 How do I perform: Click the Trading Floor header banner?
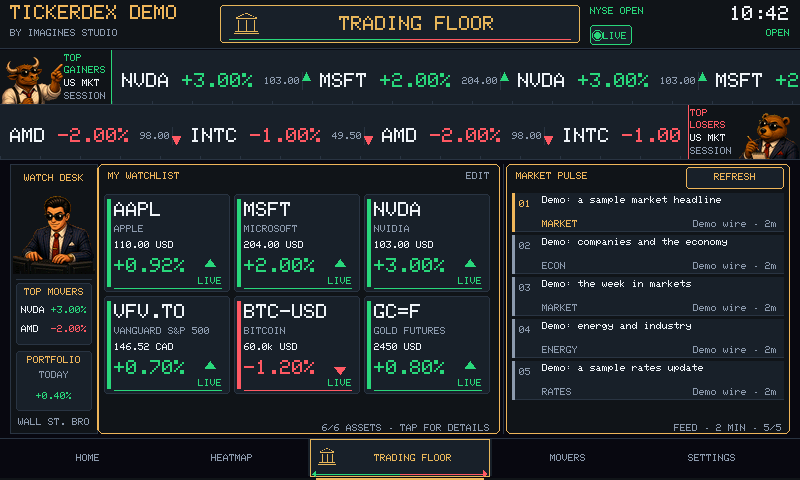(400, 24)
